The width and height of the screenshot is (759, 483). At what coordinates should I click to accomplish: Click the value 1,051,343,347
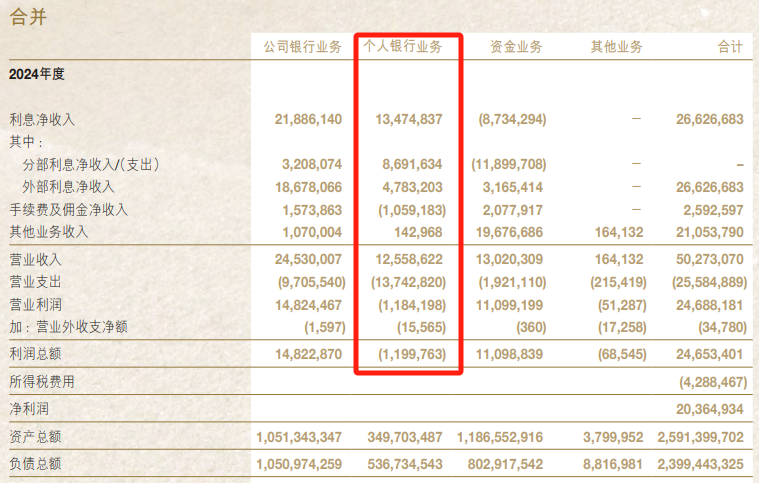299,438
